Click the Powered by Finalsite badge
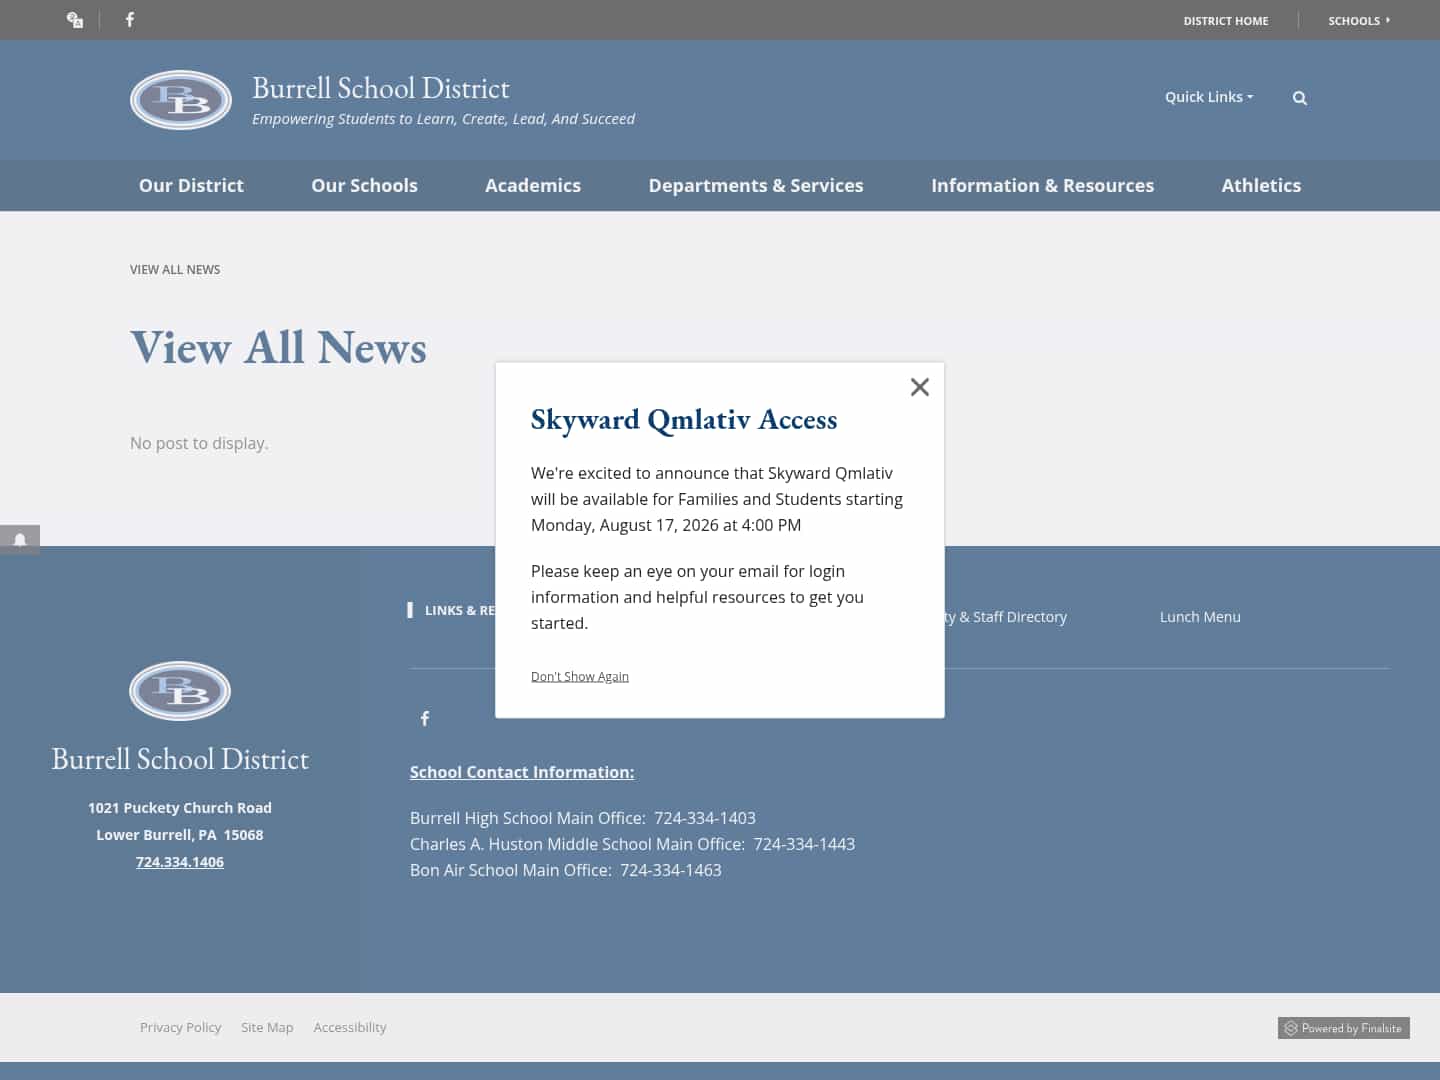This screenshot has width=1440, height=1080. (x=1343, y=1028)
